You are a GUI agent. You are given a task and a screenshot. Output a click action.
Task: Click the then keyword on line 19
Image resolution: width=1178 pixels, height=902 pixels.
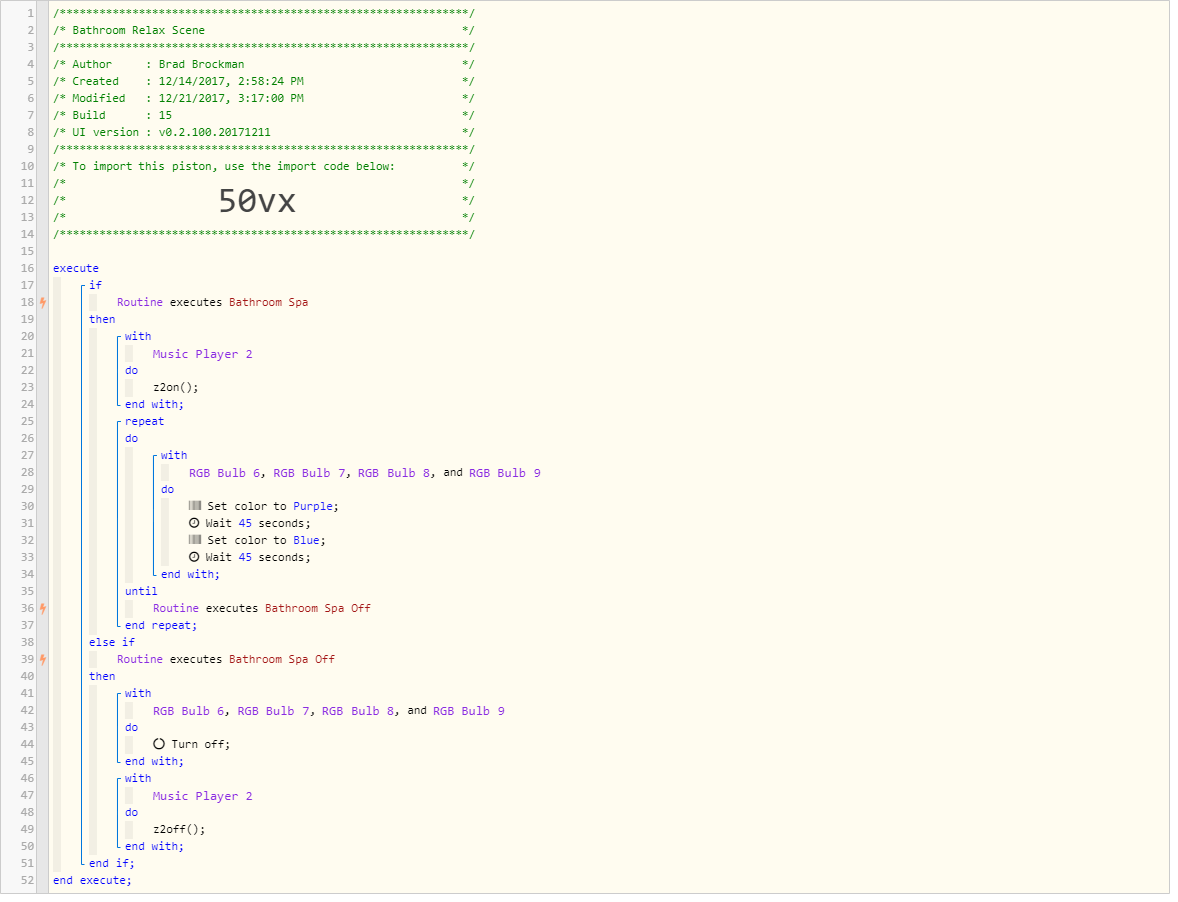coord(102,319)
